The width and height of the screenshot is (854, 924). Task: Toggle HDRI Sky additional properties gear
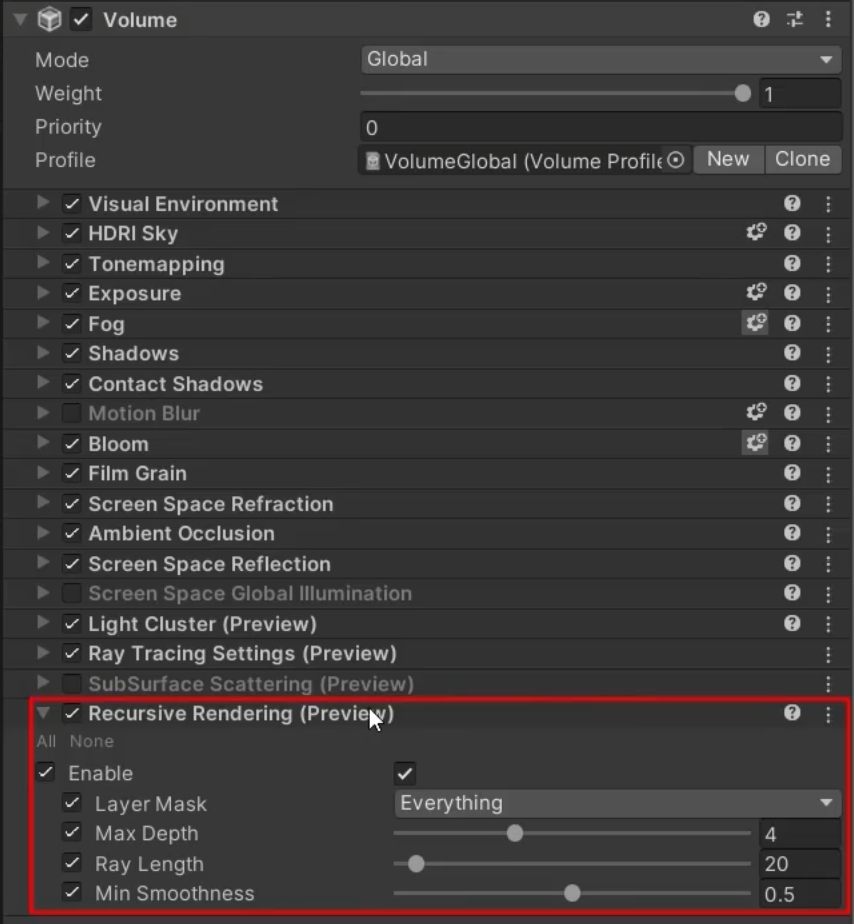(756, 232)
